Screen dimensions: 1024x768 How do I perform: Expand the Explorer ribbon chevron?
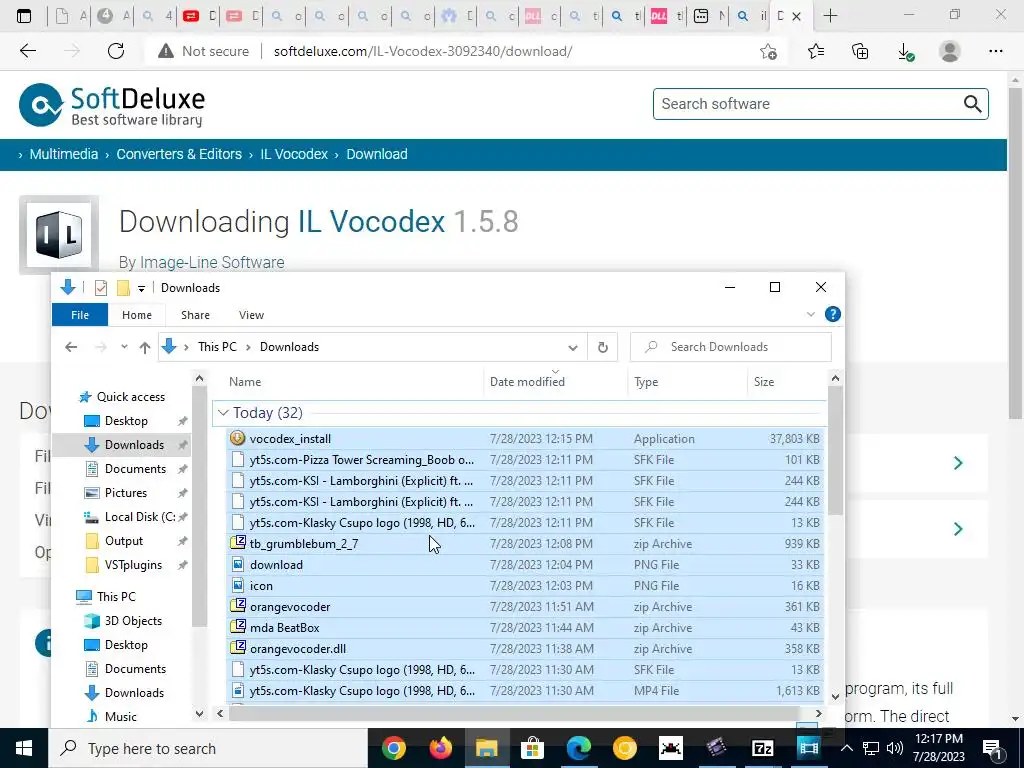(x=810, y=315)
